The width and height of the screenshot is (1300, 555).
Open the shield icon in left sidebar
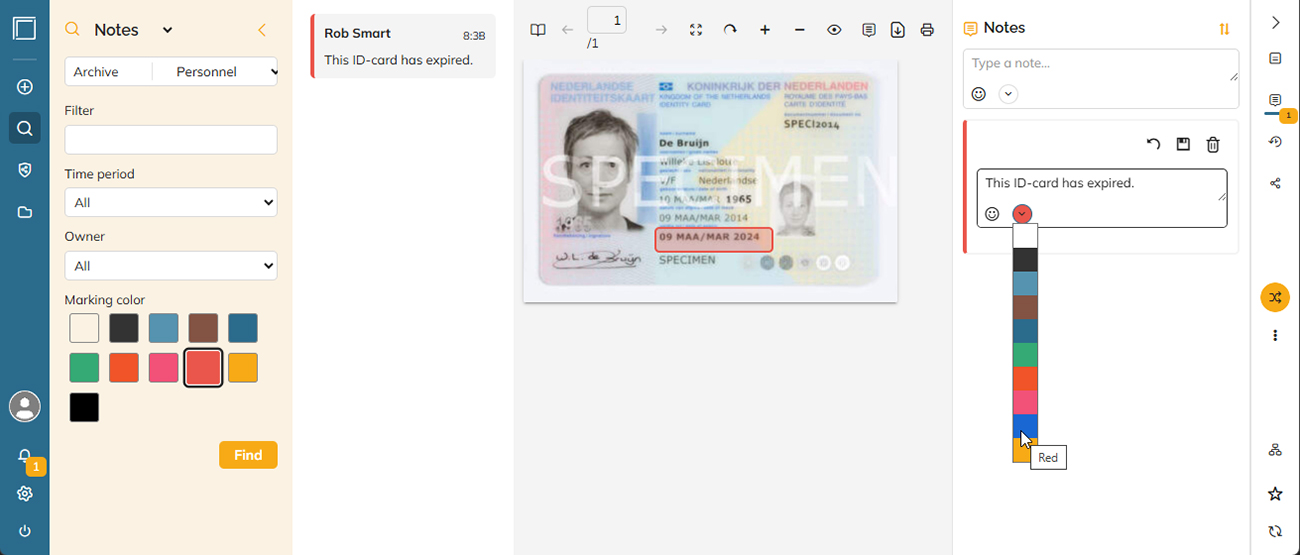(x=25, y=170)
